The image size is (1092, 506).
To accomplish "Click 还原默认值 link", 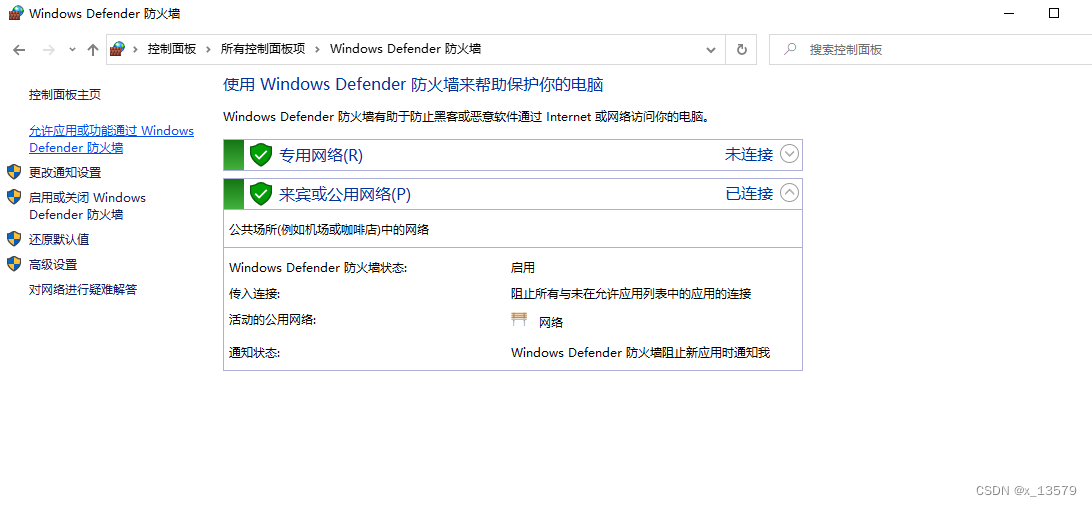I will tap(58, 239).
